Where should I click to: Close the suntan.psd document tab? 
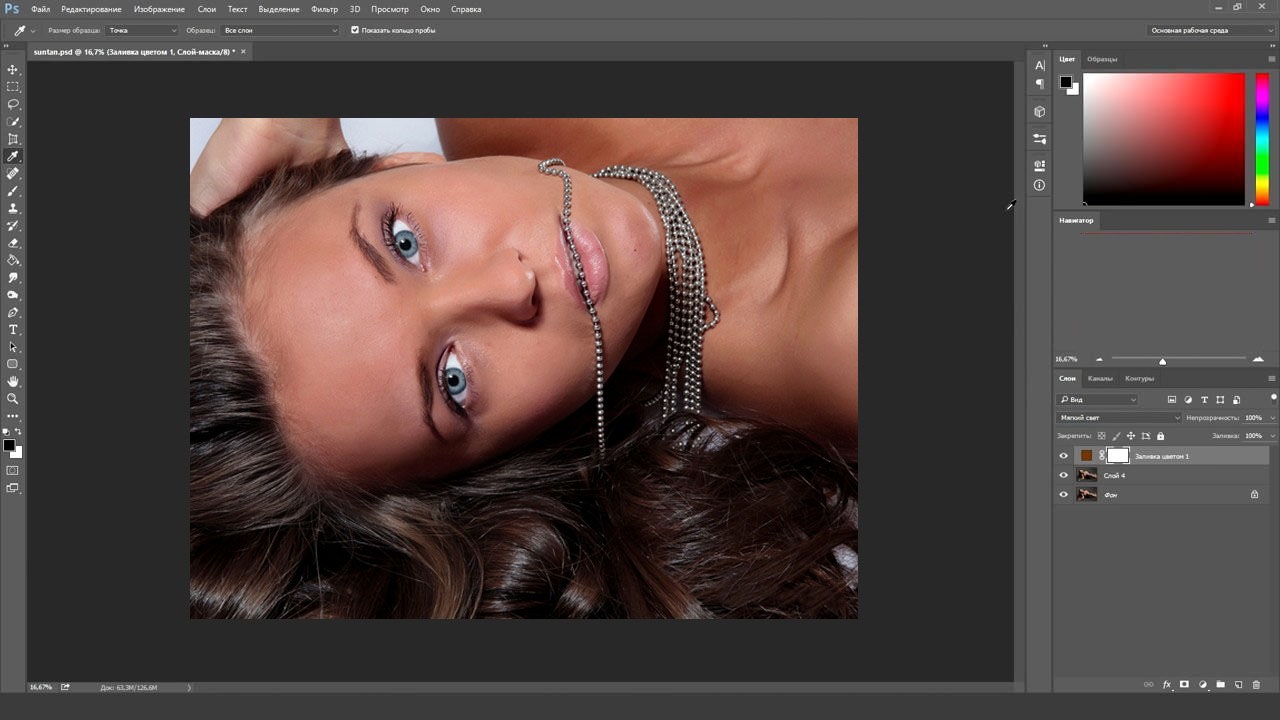pos(243,51)
